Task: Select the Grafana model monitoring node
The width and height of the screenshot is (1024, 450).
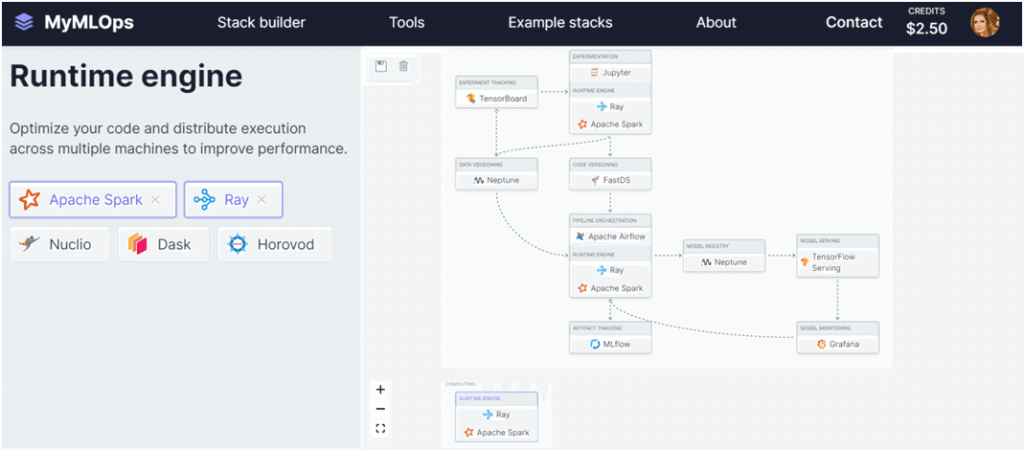Action: tap(838, 344)
